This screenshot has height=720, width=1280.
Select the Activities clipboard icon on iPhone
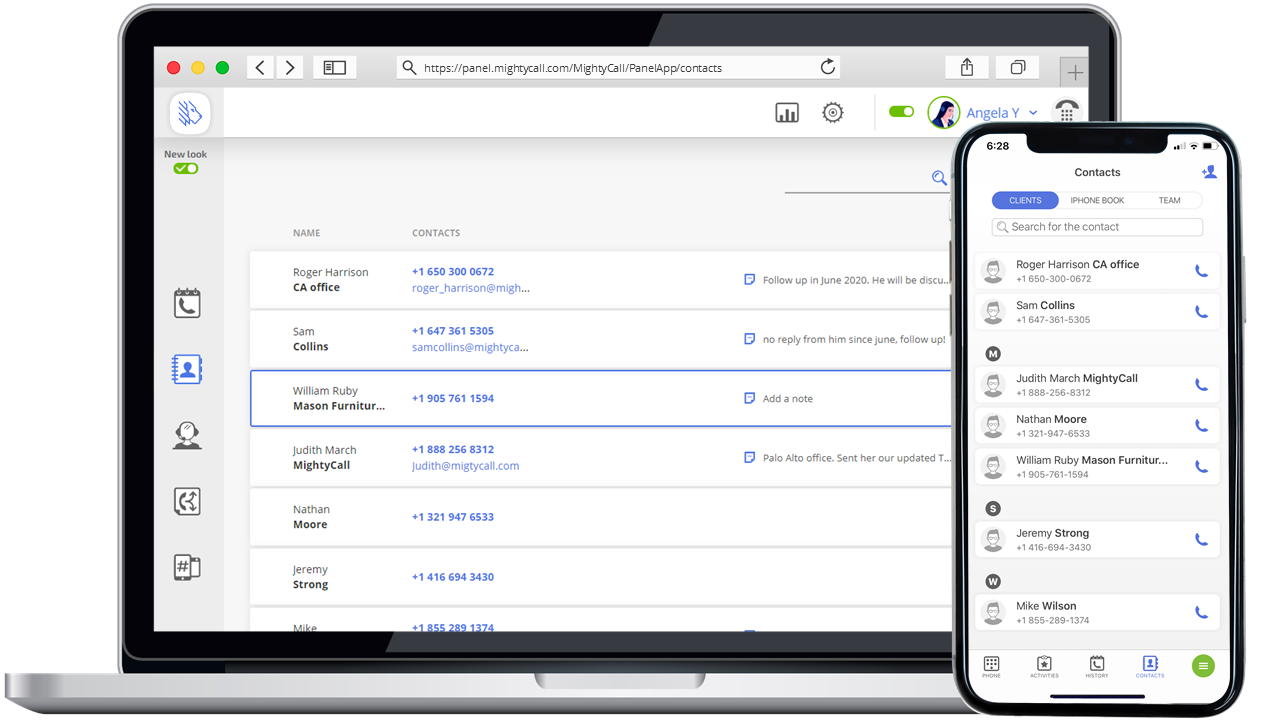[1044, 665]
